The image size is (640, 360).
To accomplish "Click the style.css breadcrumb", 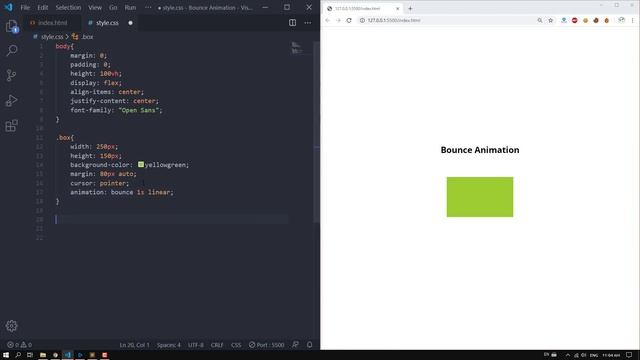I will coord(52,37).
